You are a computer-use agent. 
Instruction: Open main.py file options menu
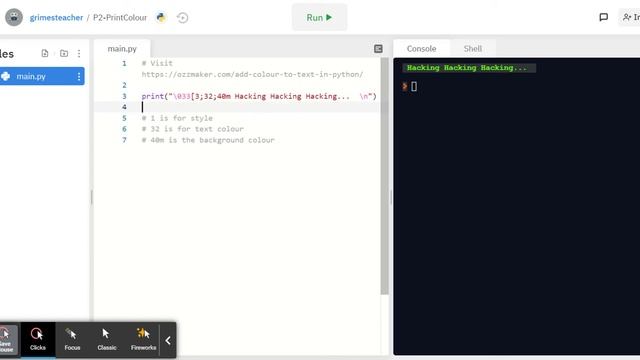coord(79,76)
